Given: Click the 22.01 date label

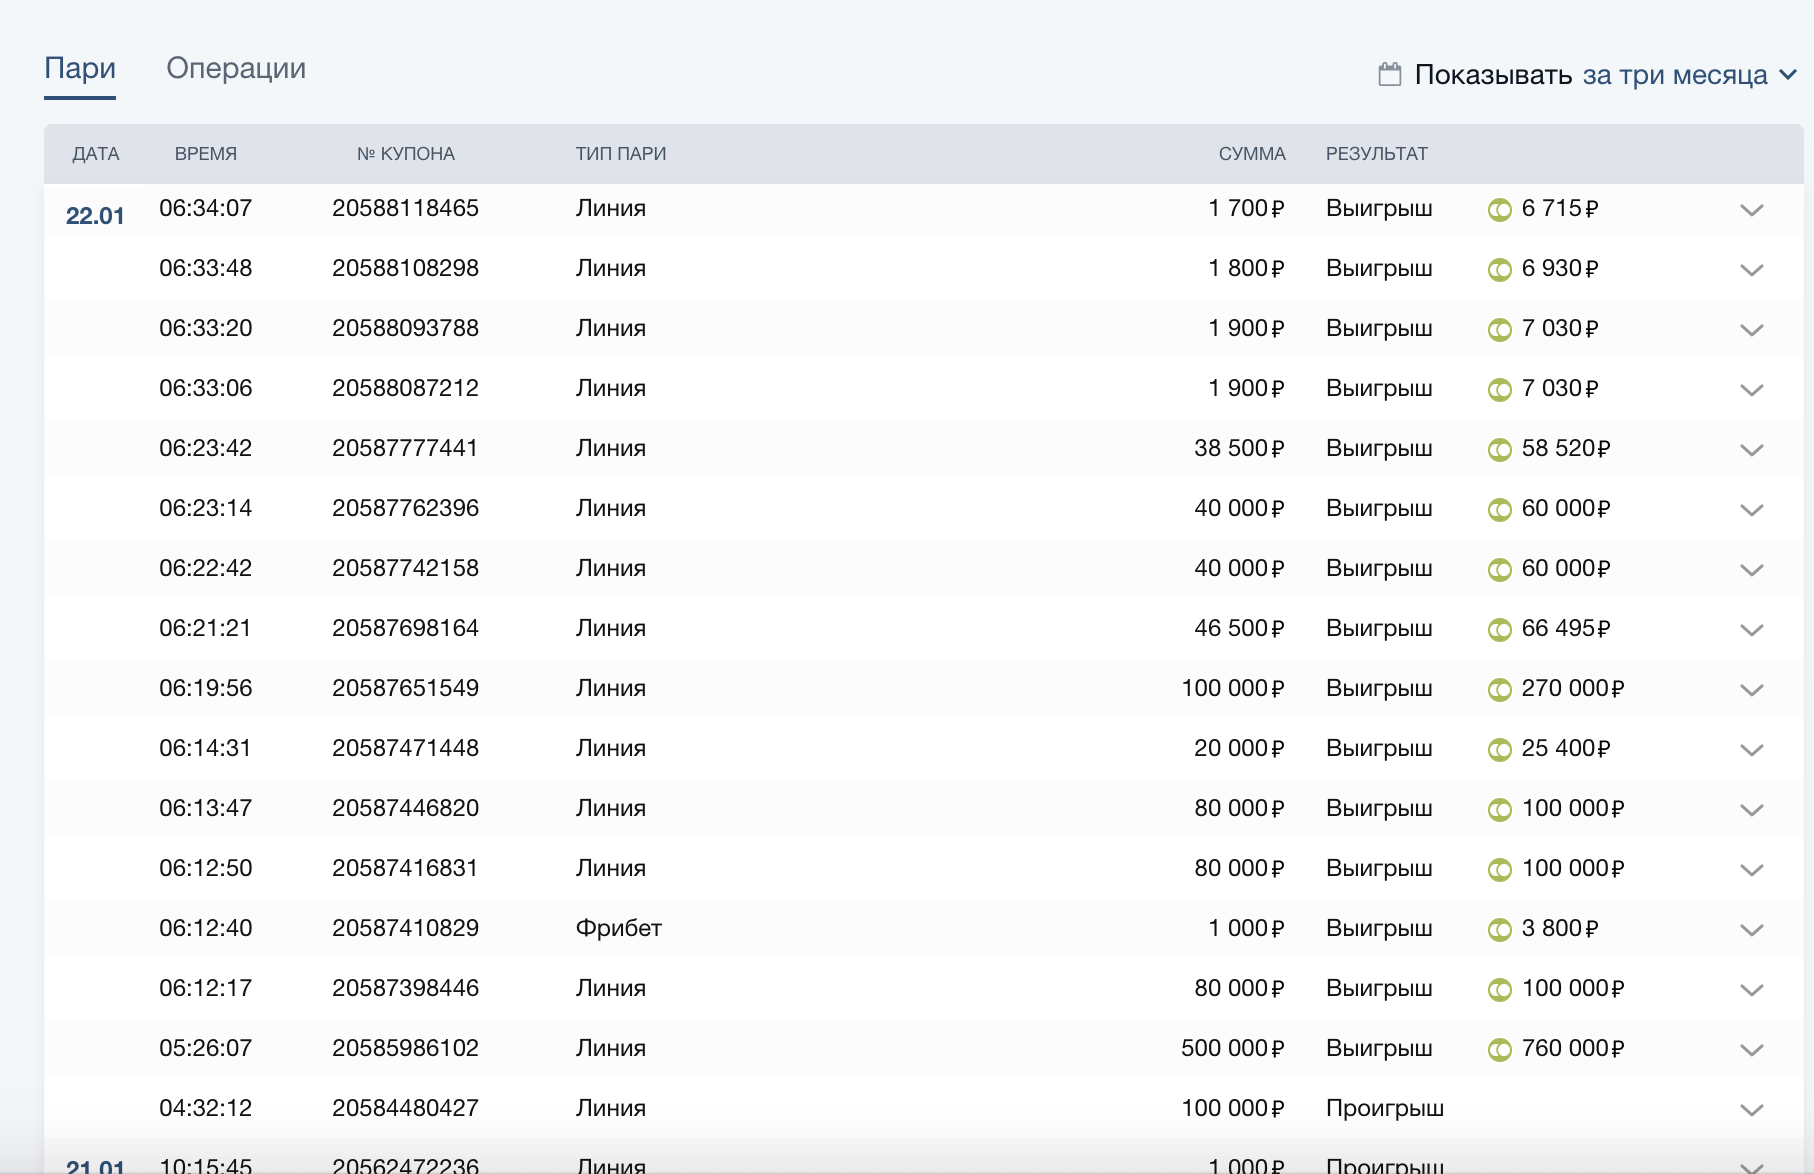Looking at the screenshot, I should click(x=95, y=216).
